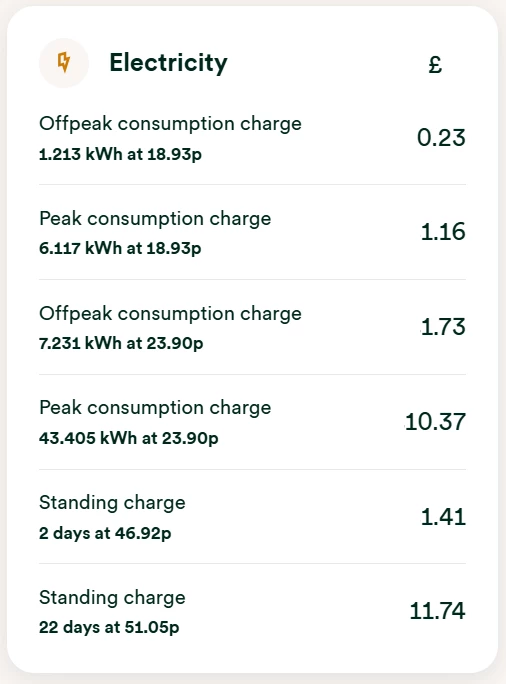The height and width of the screenshot is (684, 506).
Task: Click the Electricity heading
Action: (x=168, y=63)
